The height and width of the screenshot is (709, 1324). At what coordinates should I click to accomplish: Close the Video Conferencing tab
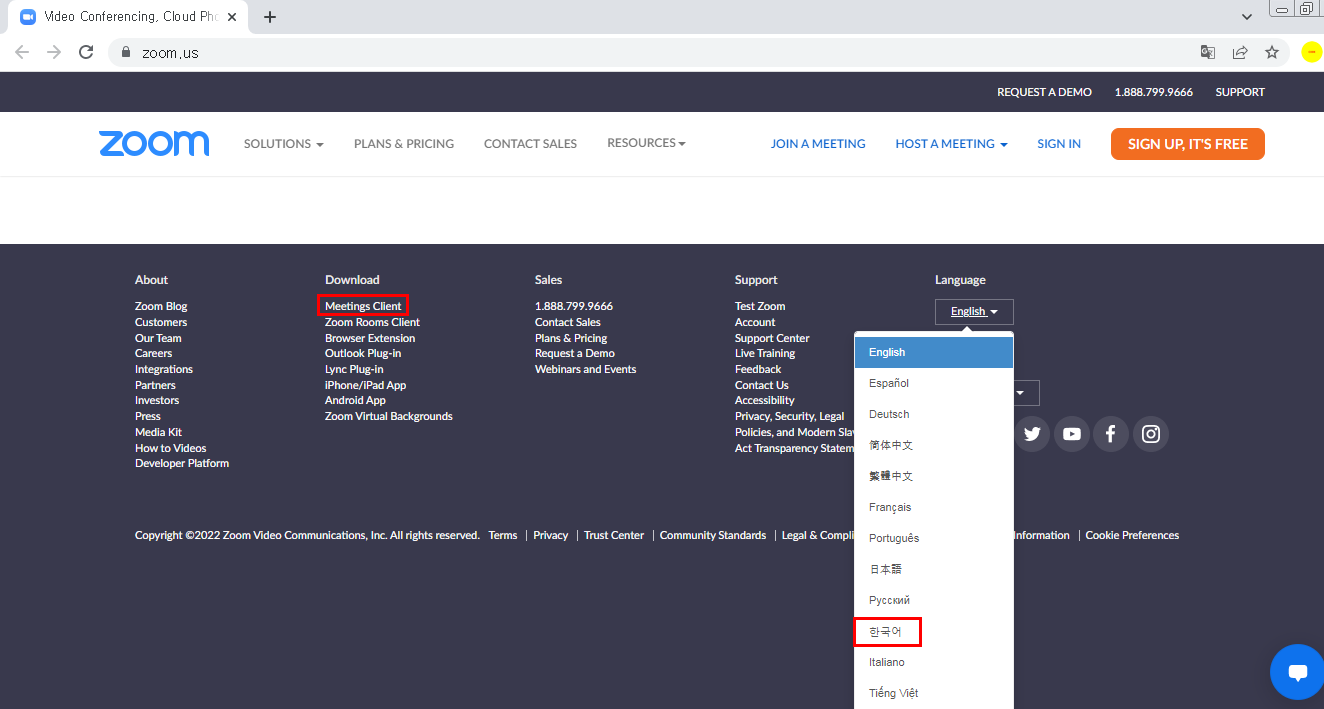(232, 17)
